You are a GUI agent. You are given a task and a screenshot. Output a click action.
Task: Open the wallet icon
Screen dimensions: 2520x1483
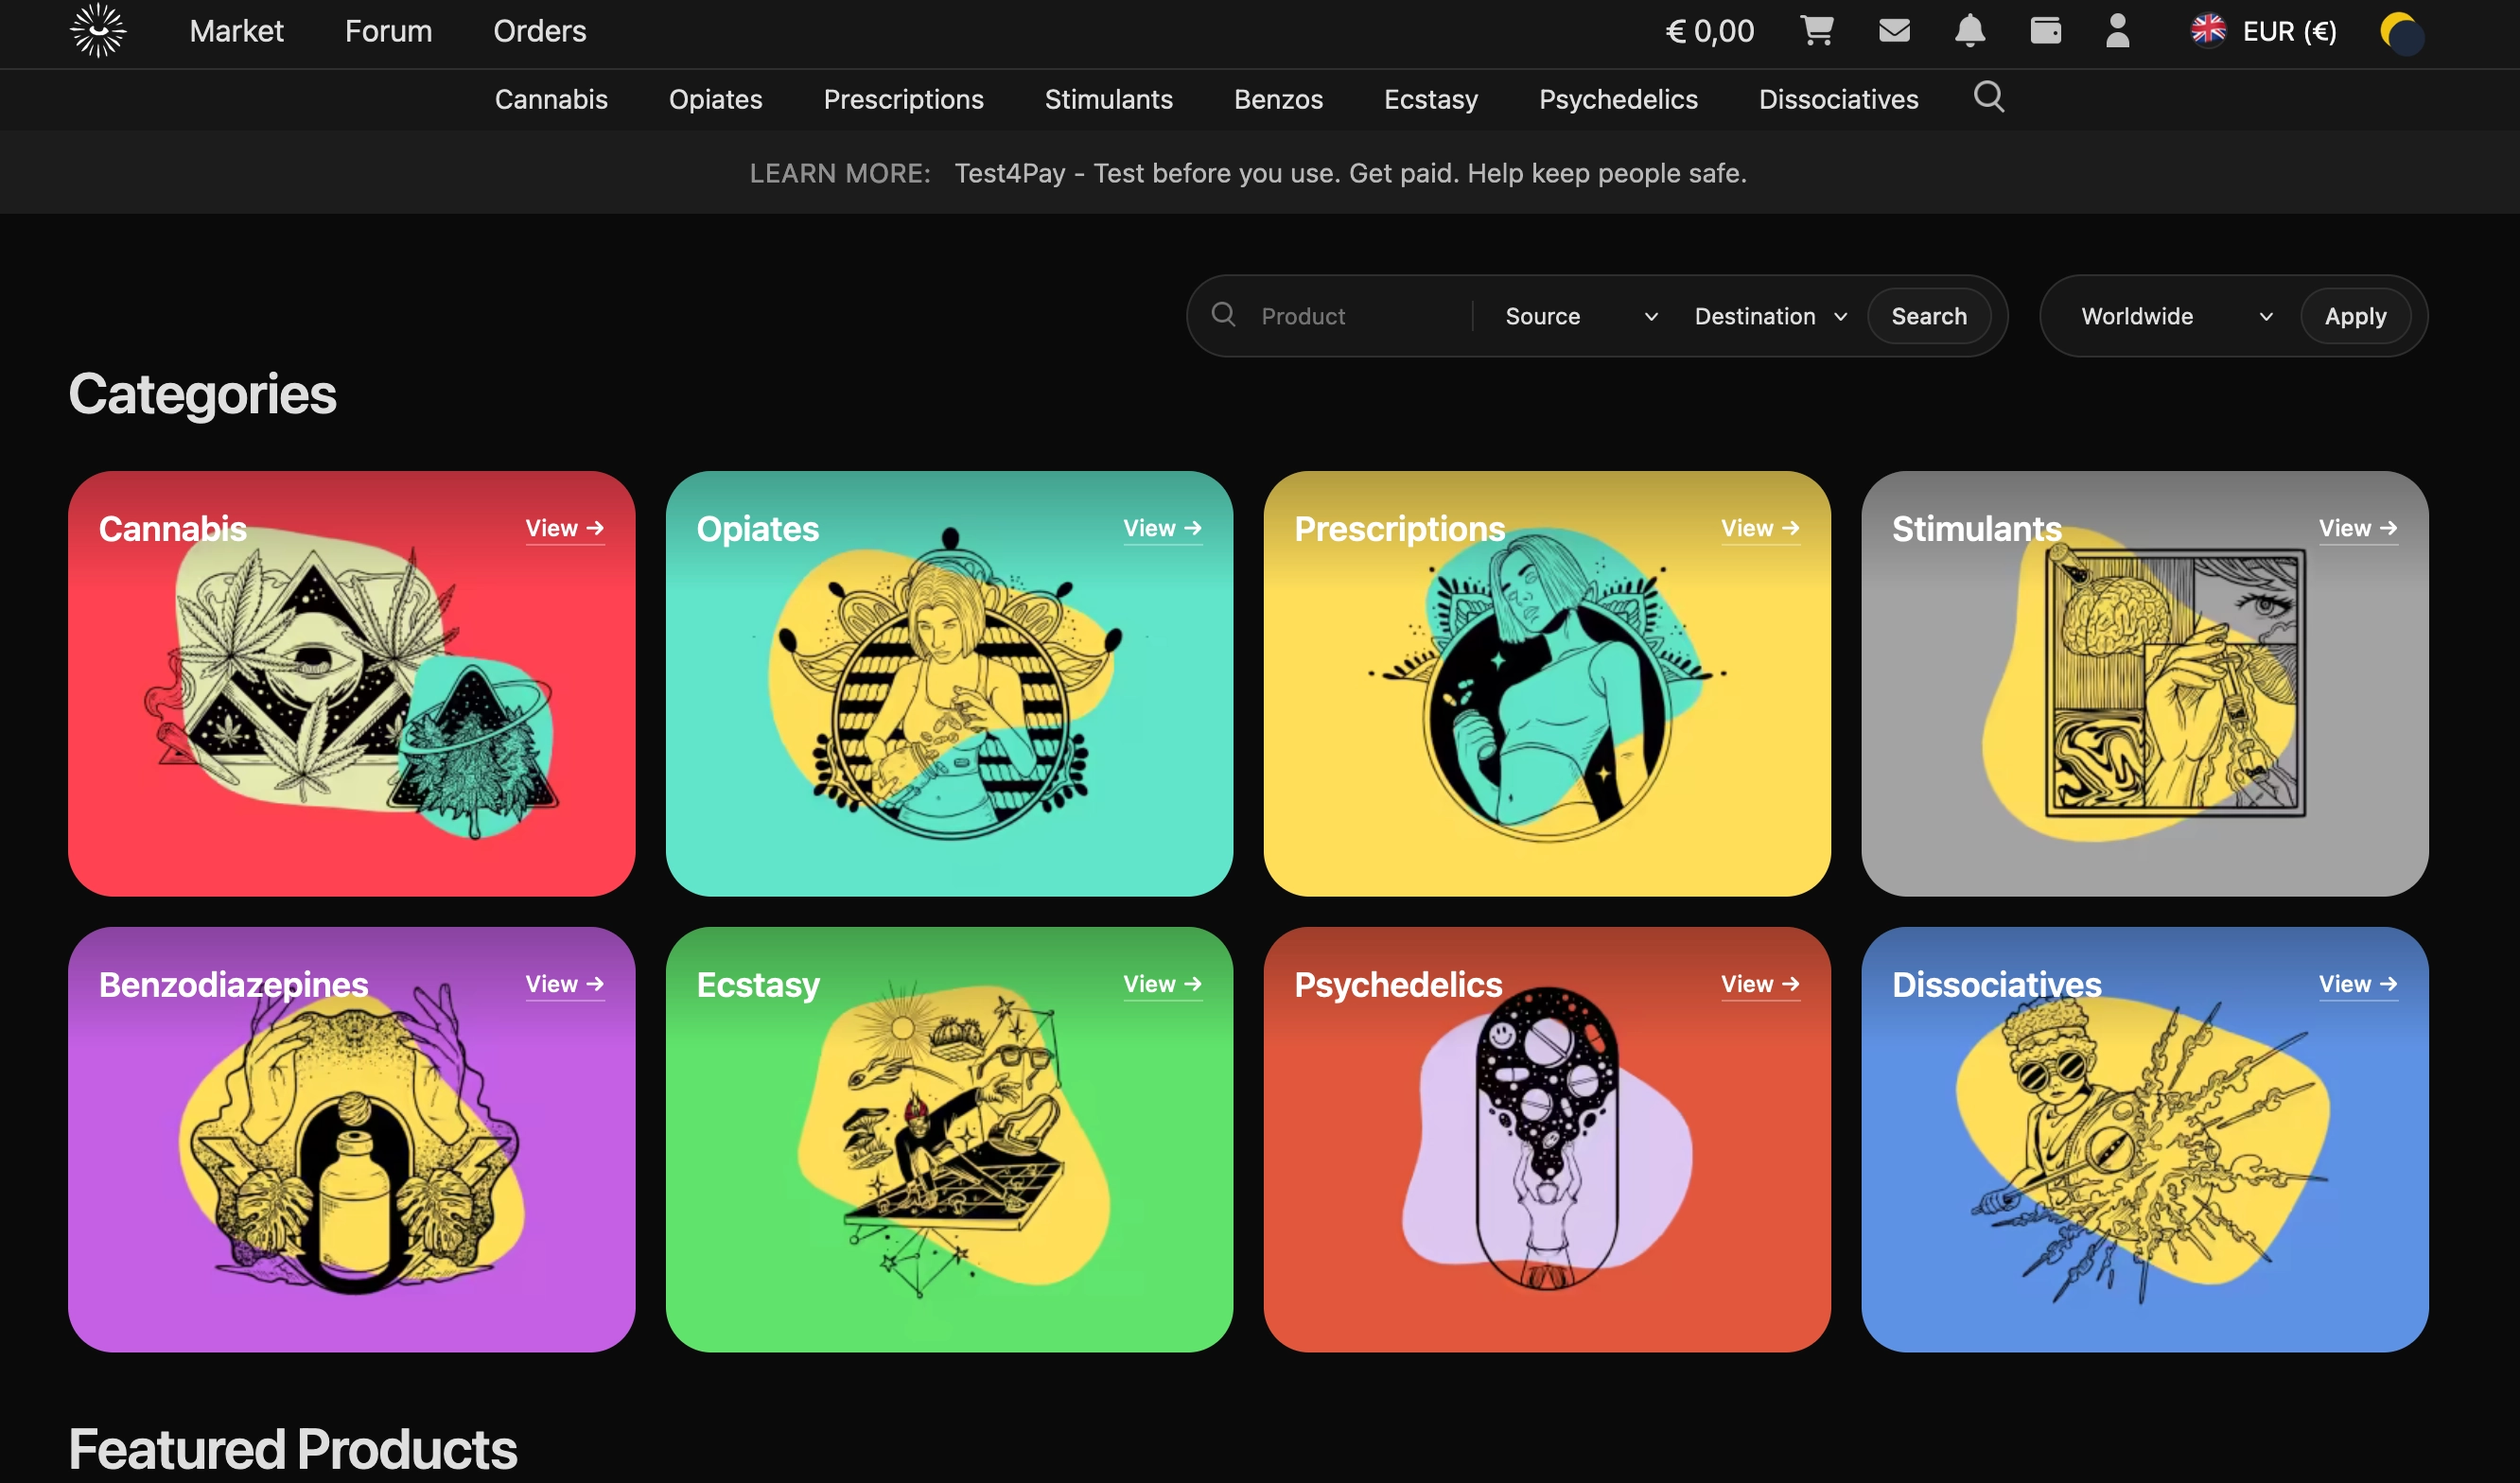coord(2046,31)
